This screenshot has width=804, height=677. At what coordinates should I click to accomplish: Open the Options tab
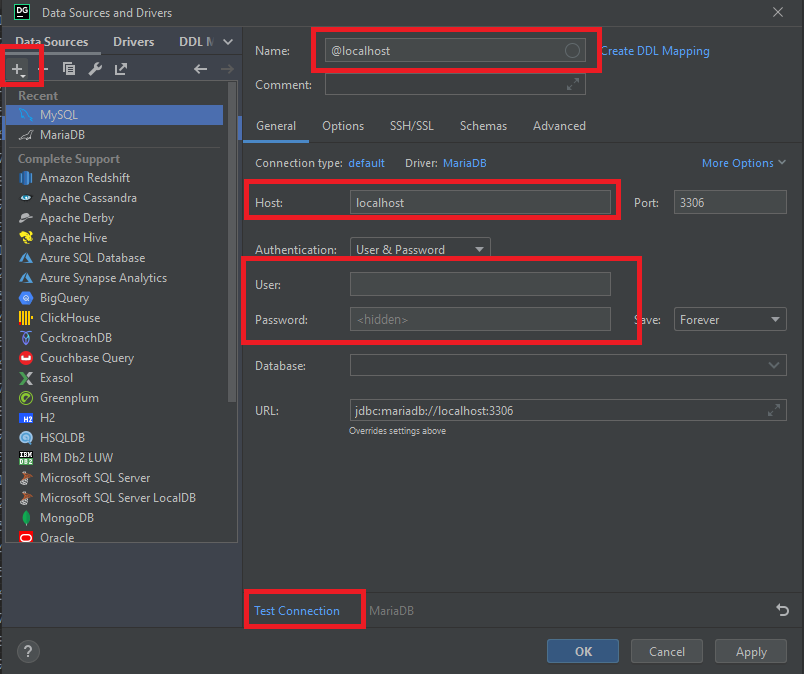click(x=343, y=126)
